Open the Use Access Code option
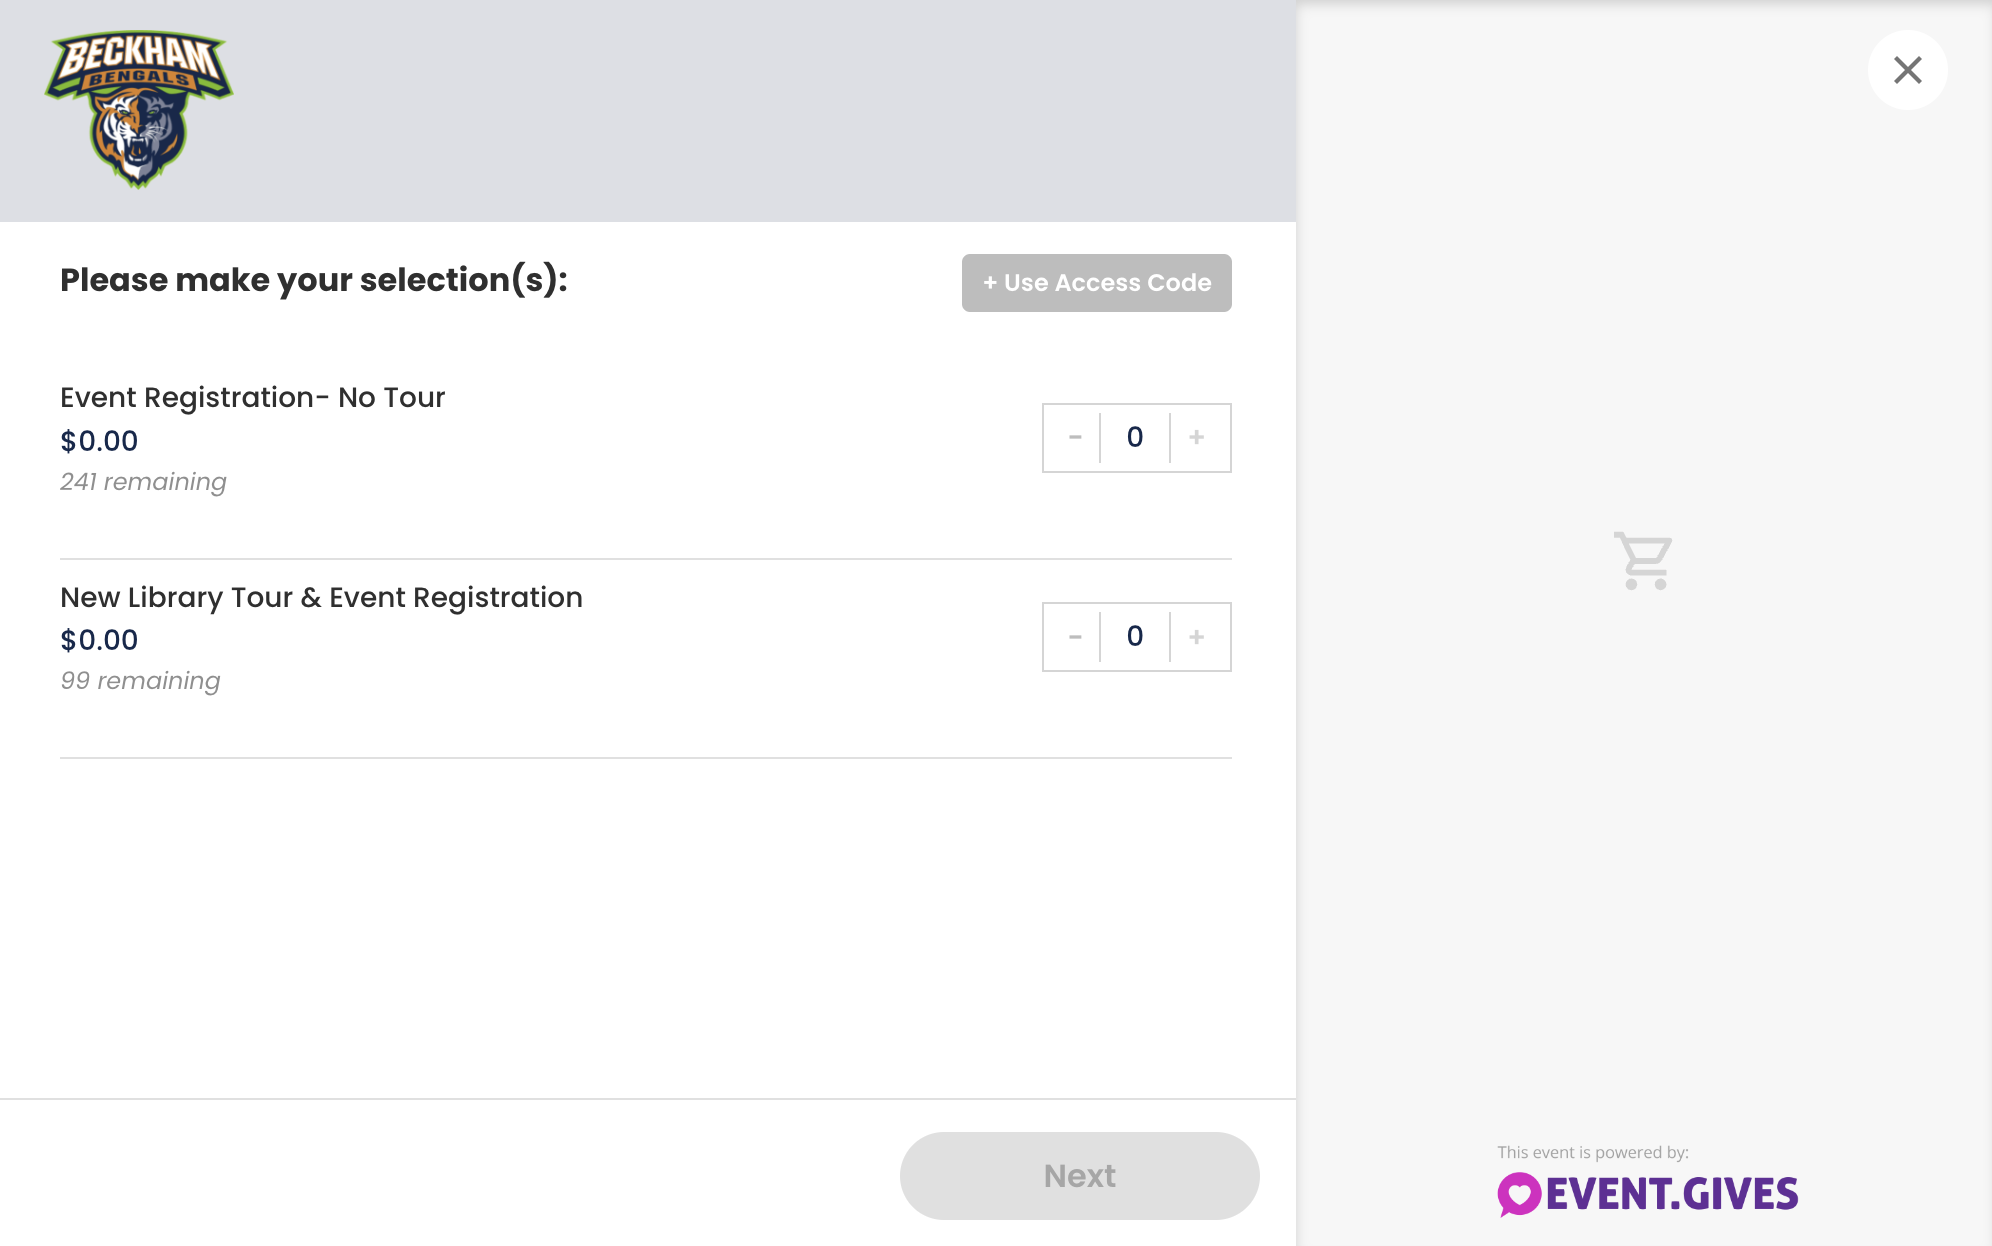Viewport: 1992px width, 1246px height. (x=1097, y=283)
